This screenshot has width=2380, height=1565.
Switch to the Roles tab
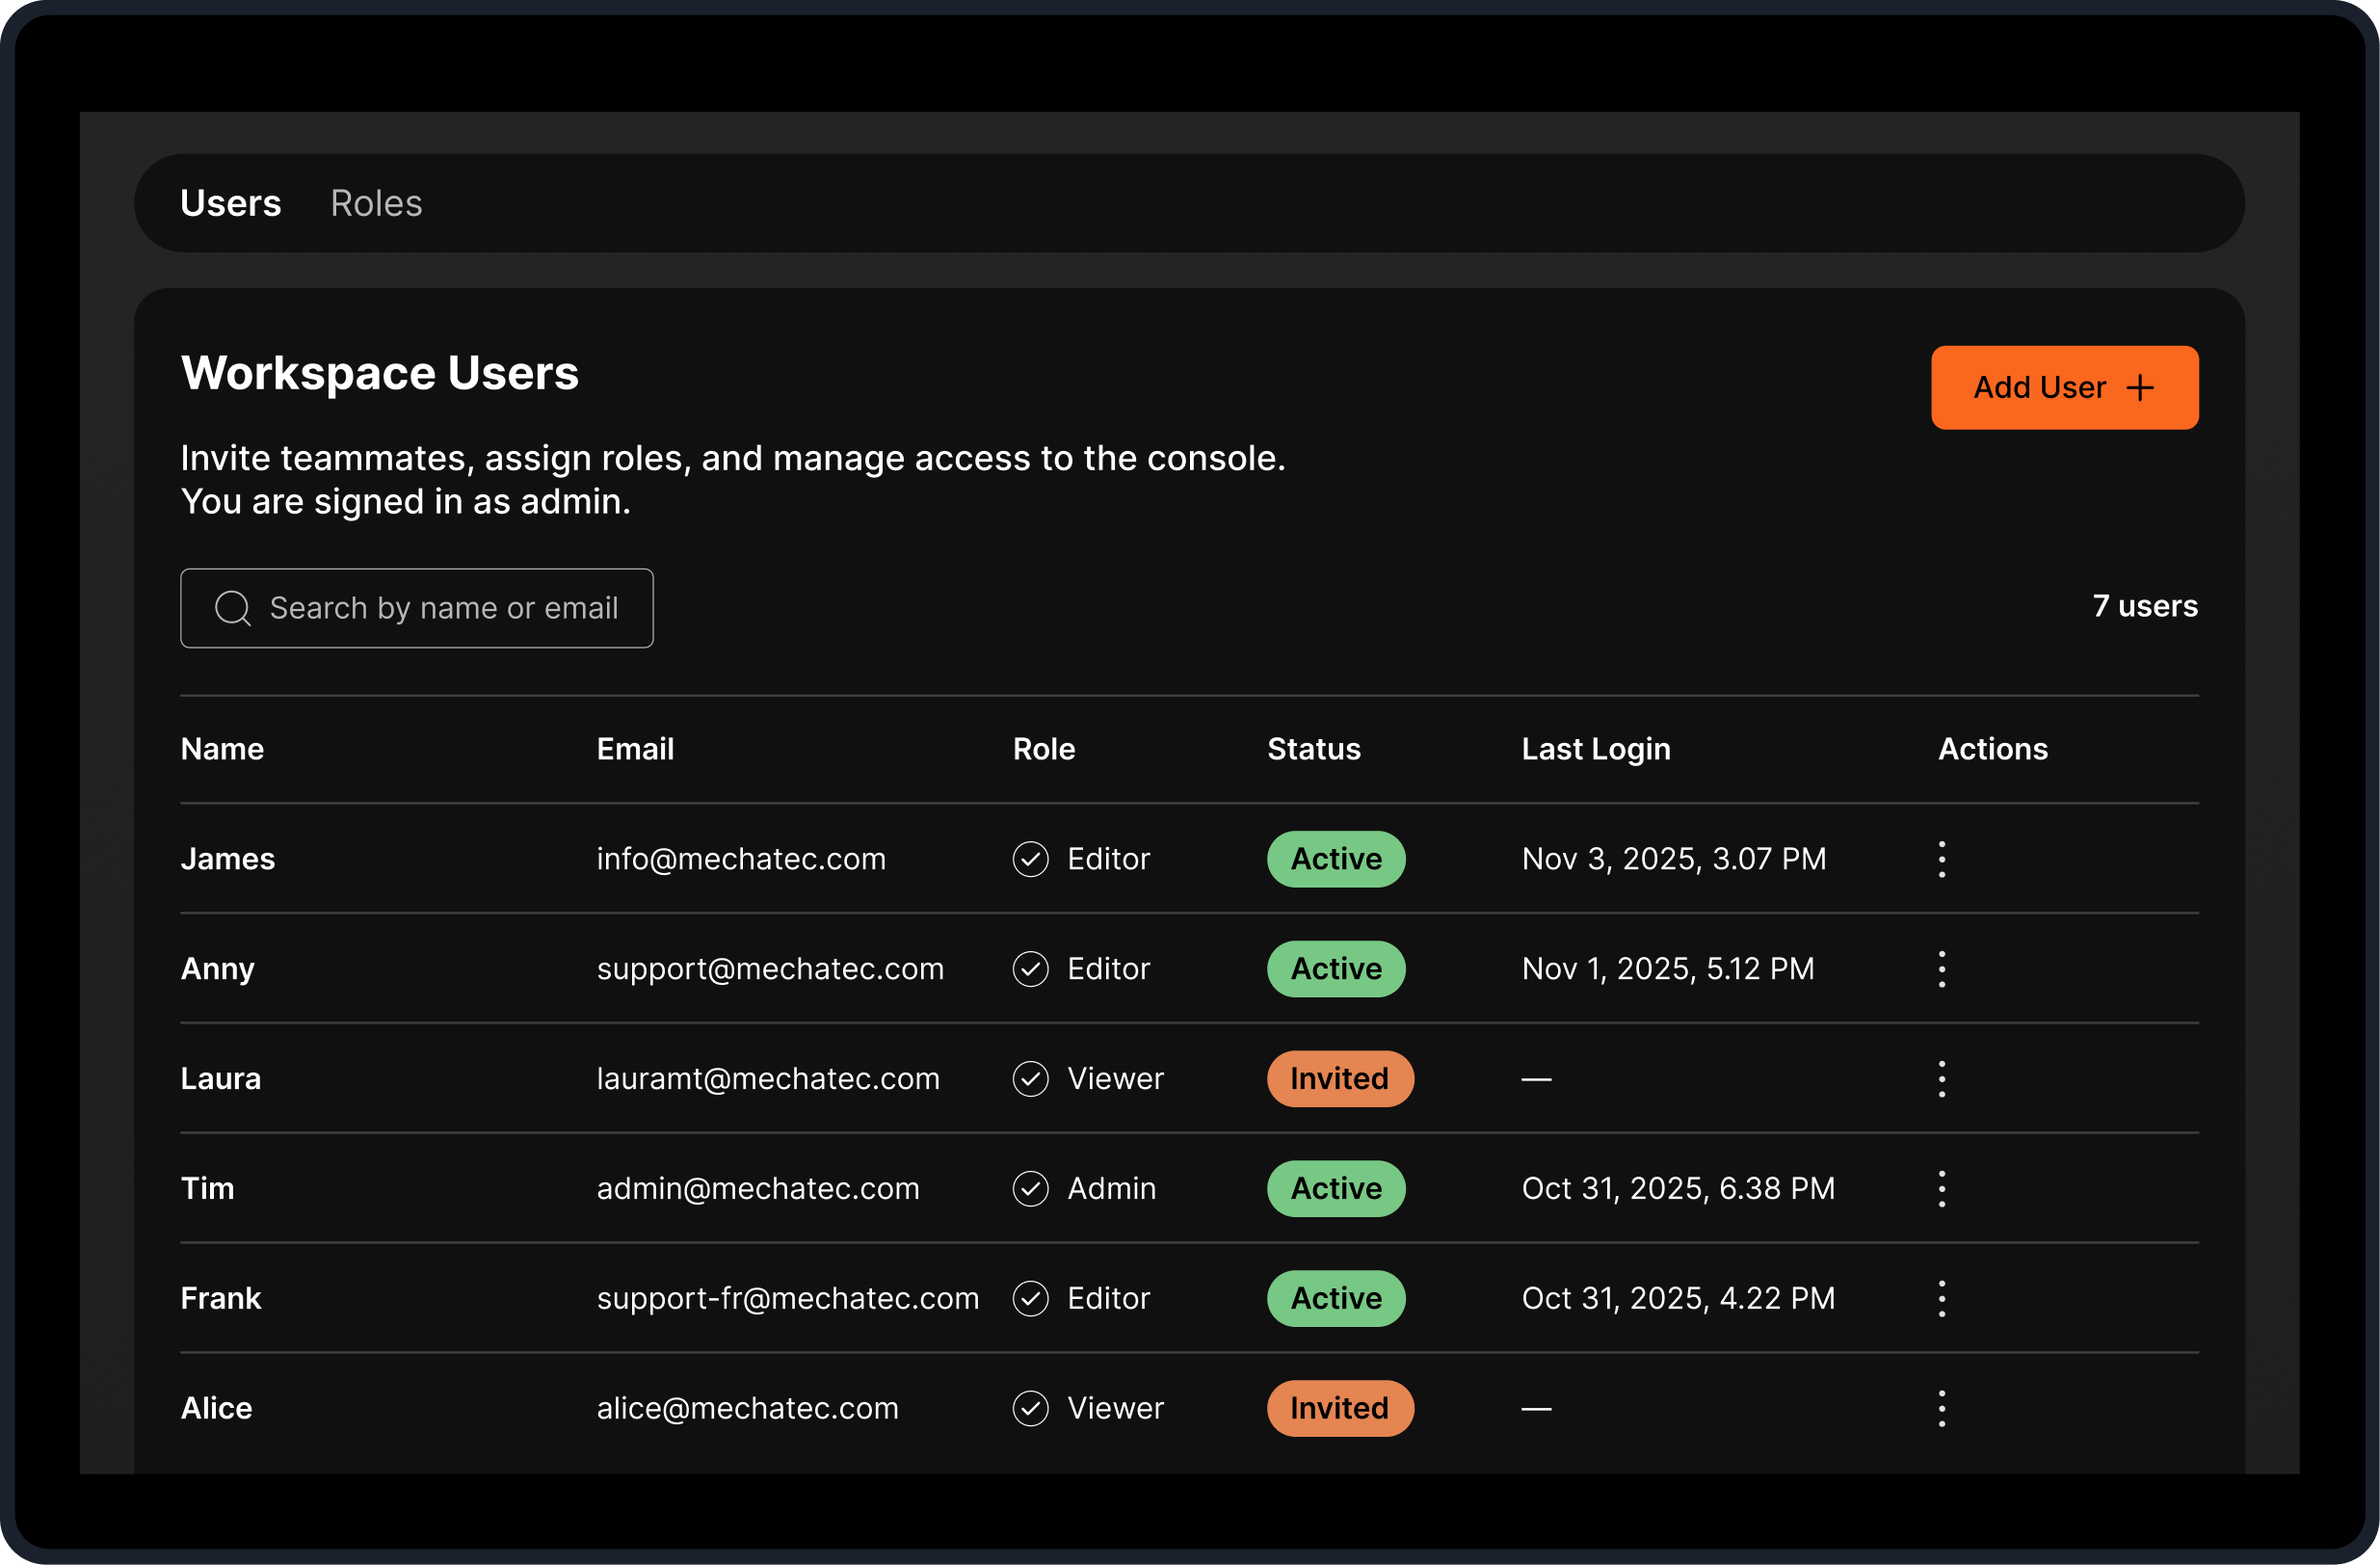click(376, 203)
